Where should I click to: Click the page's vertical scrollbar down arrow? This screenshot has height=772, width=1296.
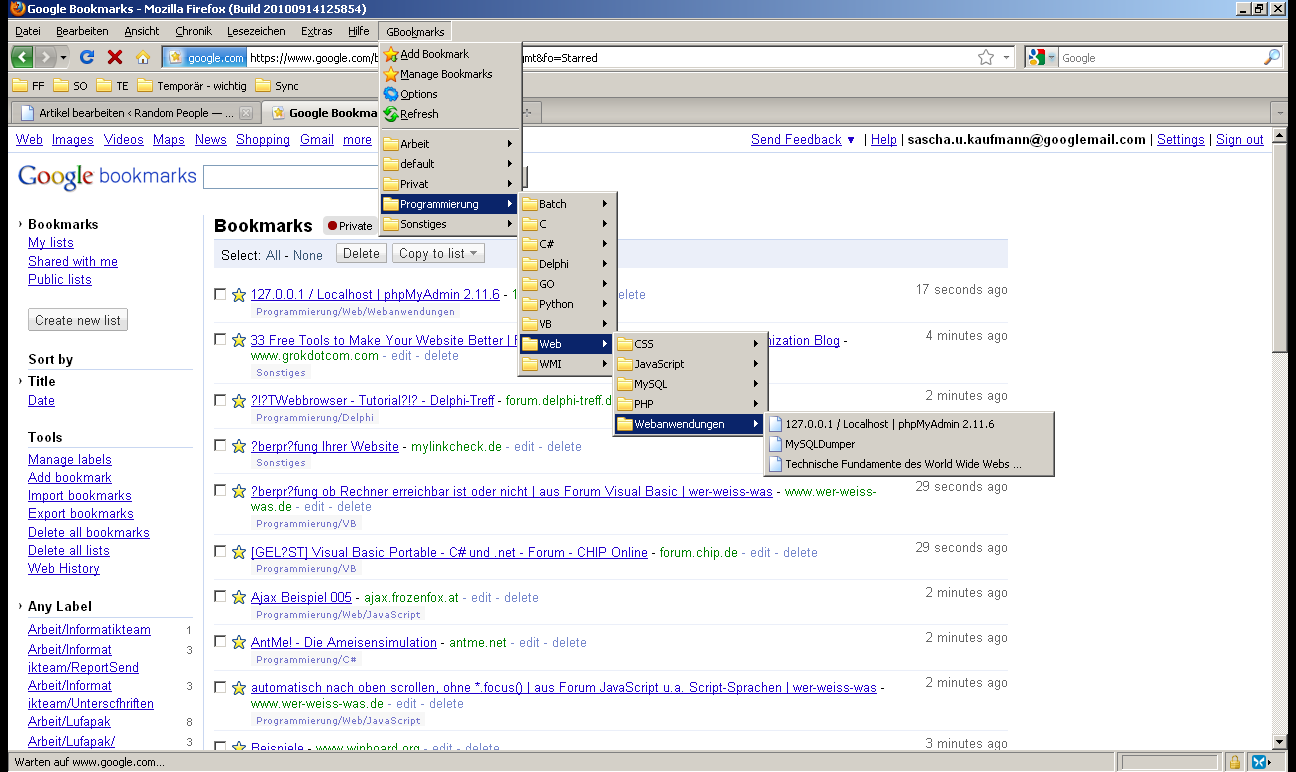click(x=1279, y=741)
